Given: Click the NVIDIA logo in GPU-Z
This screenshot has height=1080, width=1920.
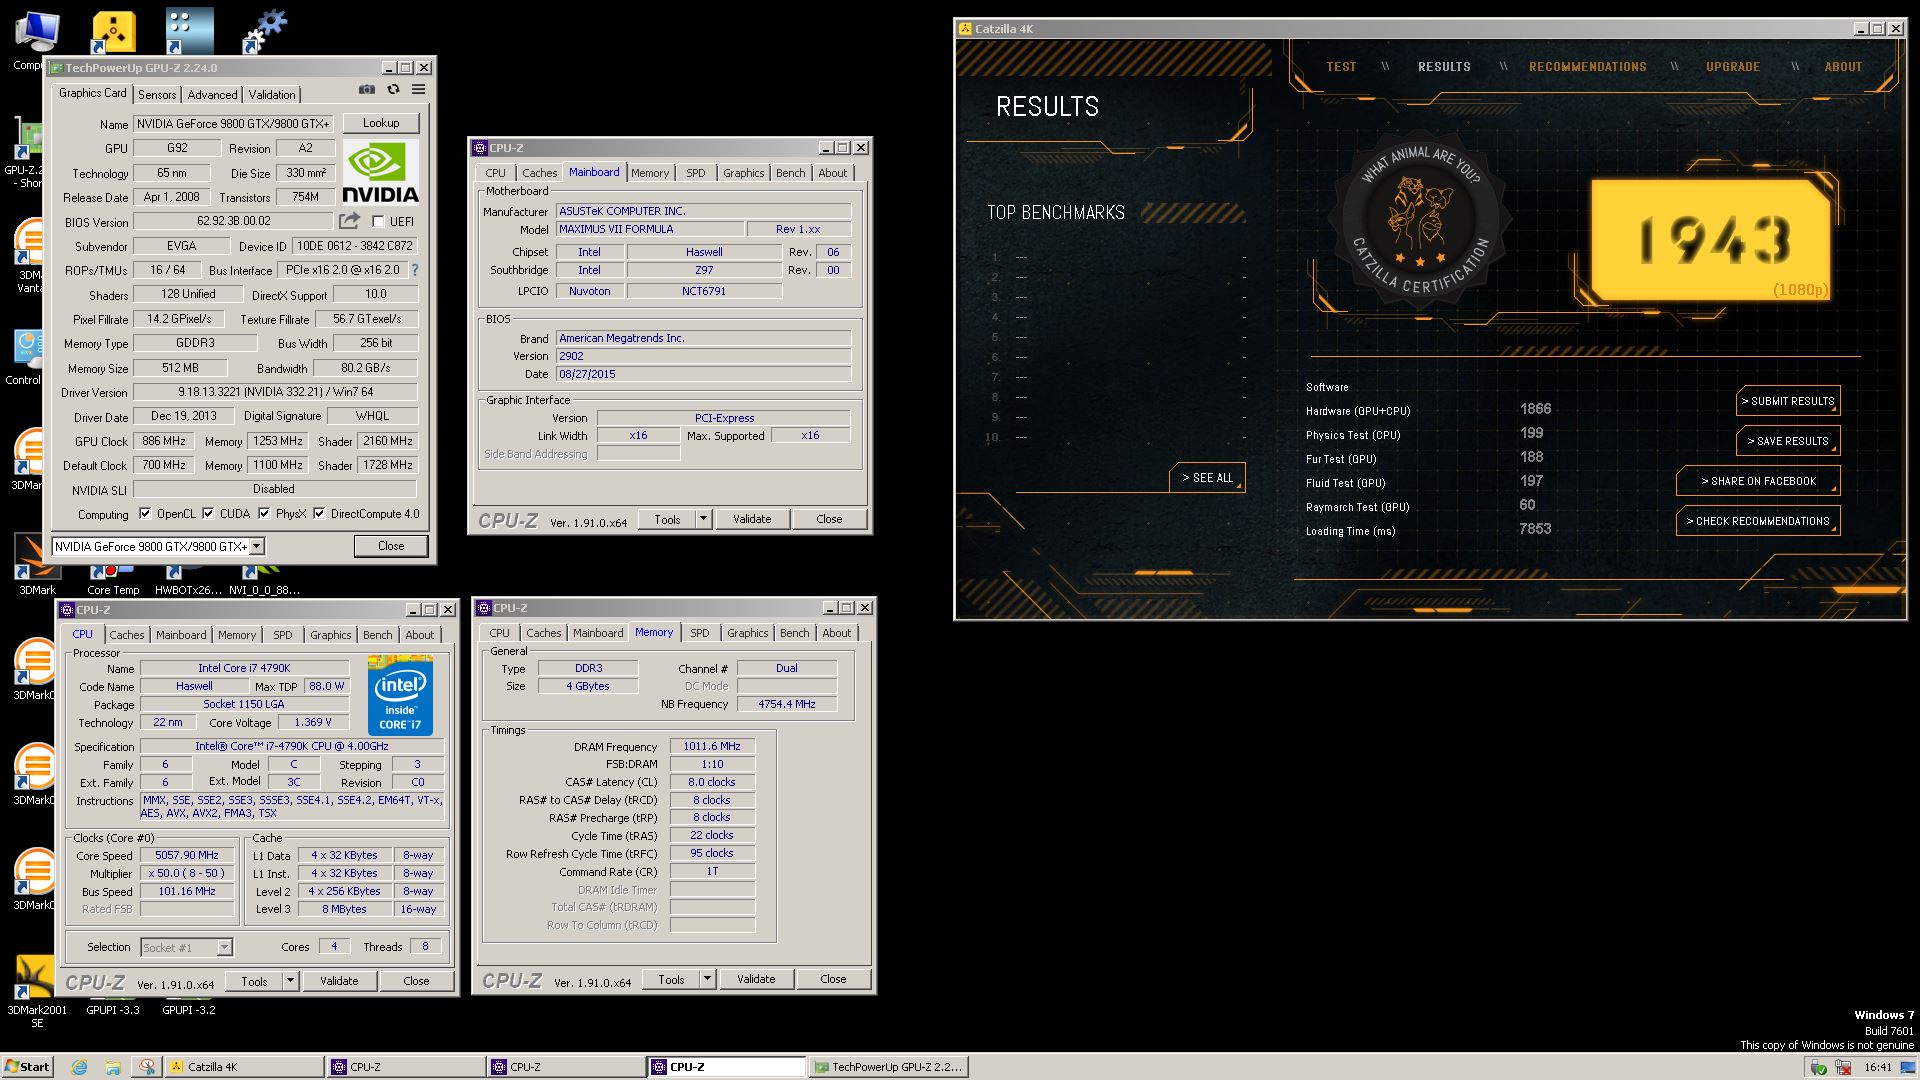Looking at the screenshot, I should point(380,172).
